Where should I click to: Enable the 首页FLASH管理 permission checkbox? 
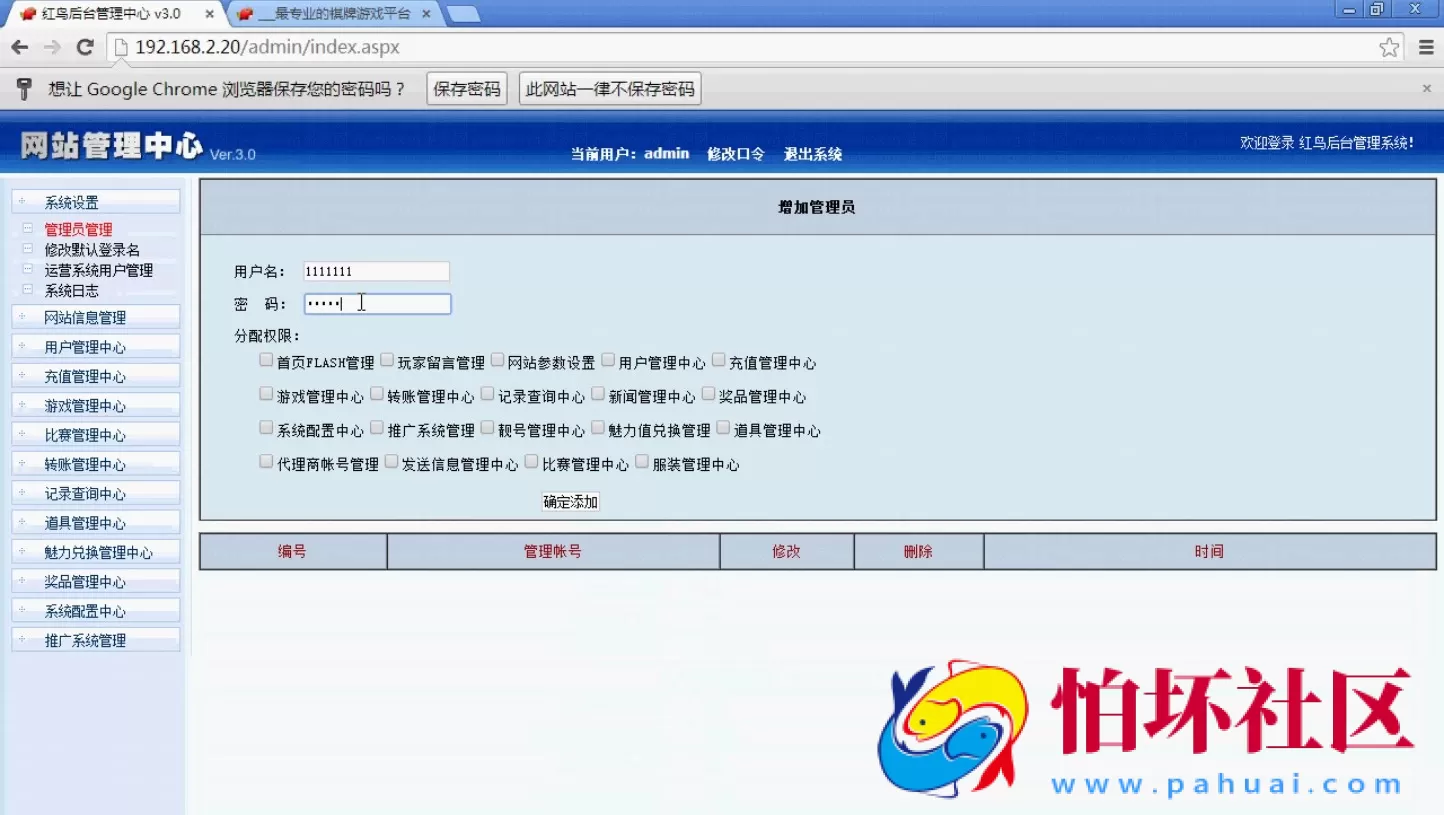point(266,359)
